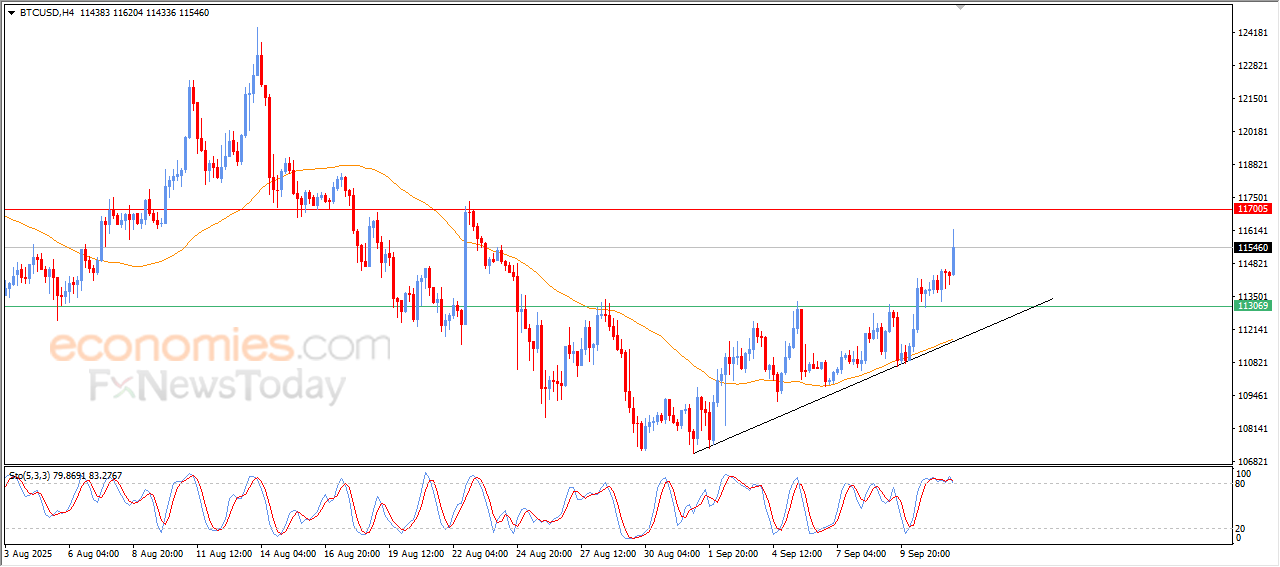Select the Sto(5,3,3) 79.8691 83.2767 indicator label

tap(66, 474)
